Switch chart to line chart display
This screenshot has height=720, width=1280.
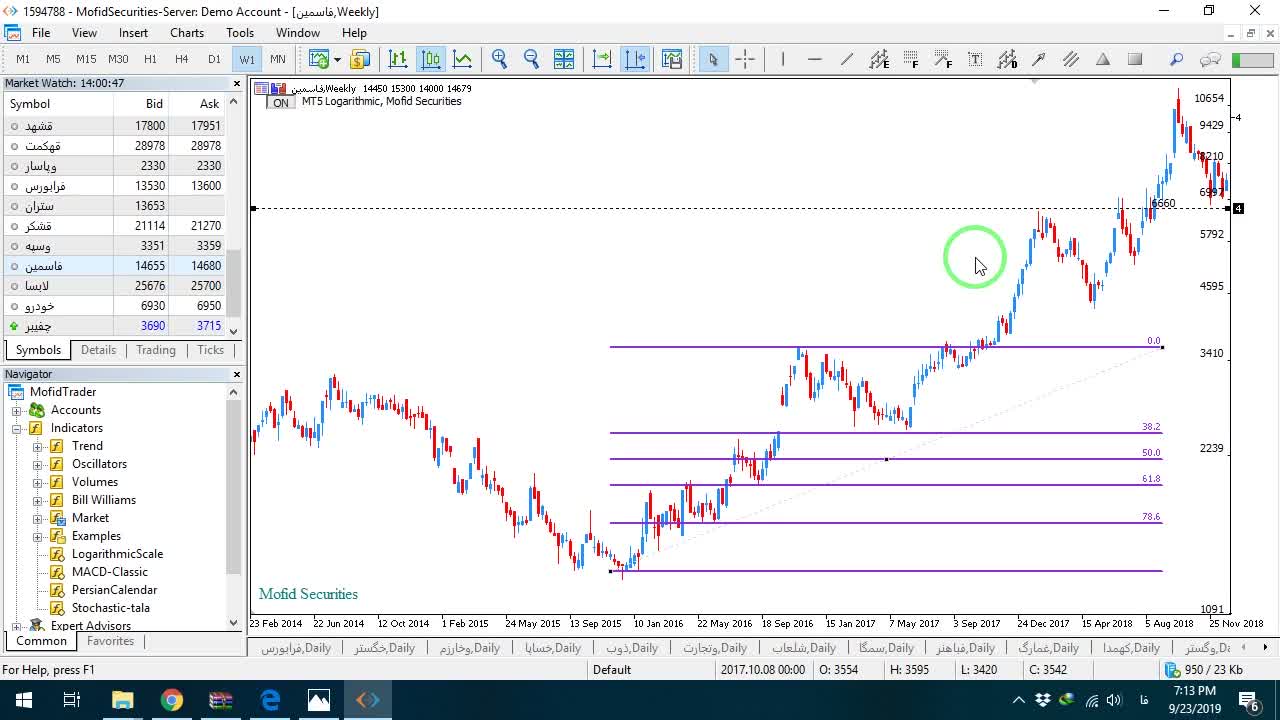point(462,59)
